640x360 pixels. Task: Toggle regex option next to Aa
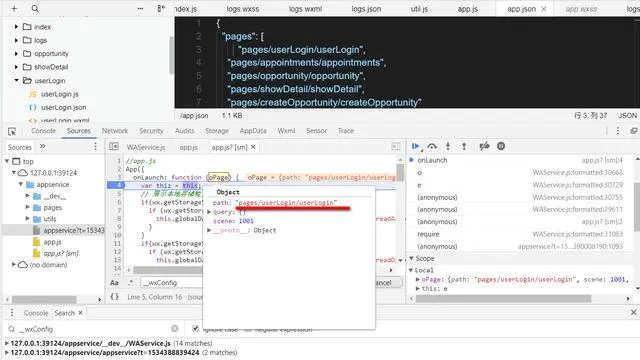[x=131, y=282]
